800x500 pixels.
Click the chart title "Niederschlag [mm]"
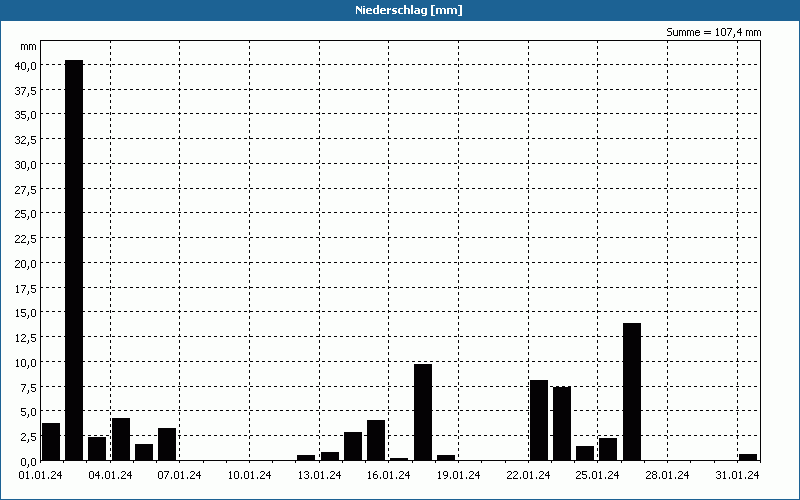click(x=409, y=10)
